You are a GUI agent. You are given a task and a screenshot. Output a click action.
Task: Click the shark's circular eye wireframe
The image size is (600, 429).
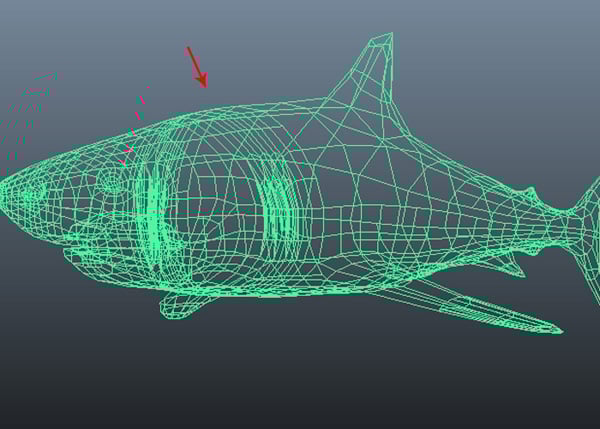(111, 183)
